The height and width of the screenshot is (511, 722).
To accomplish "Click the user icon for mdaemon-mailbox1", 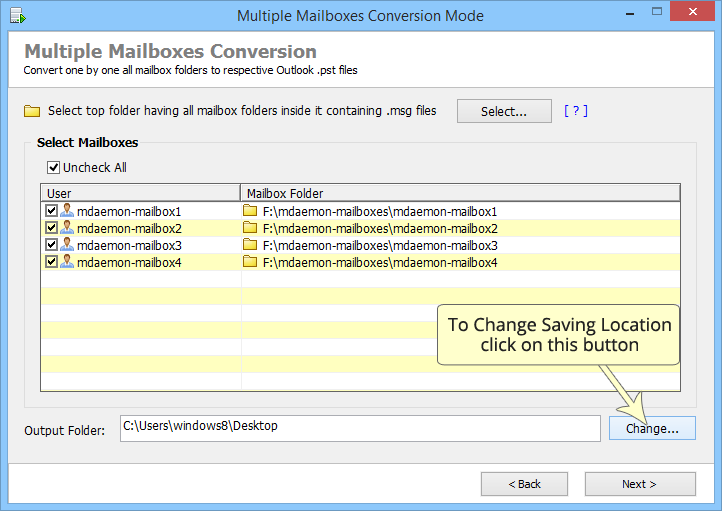I will coord(67,210).
